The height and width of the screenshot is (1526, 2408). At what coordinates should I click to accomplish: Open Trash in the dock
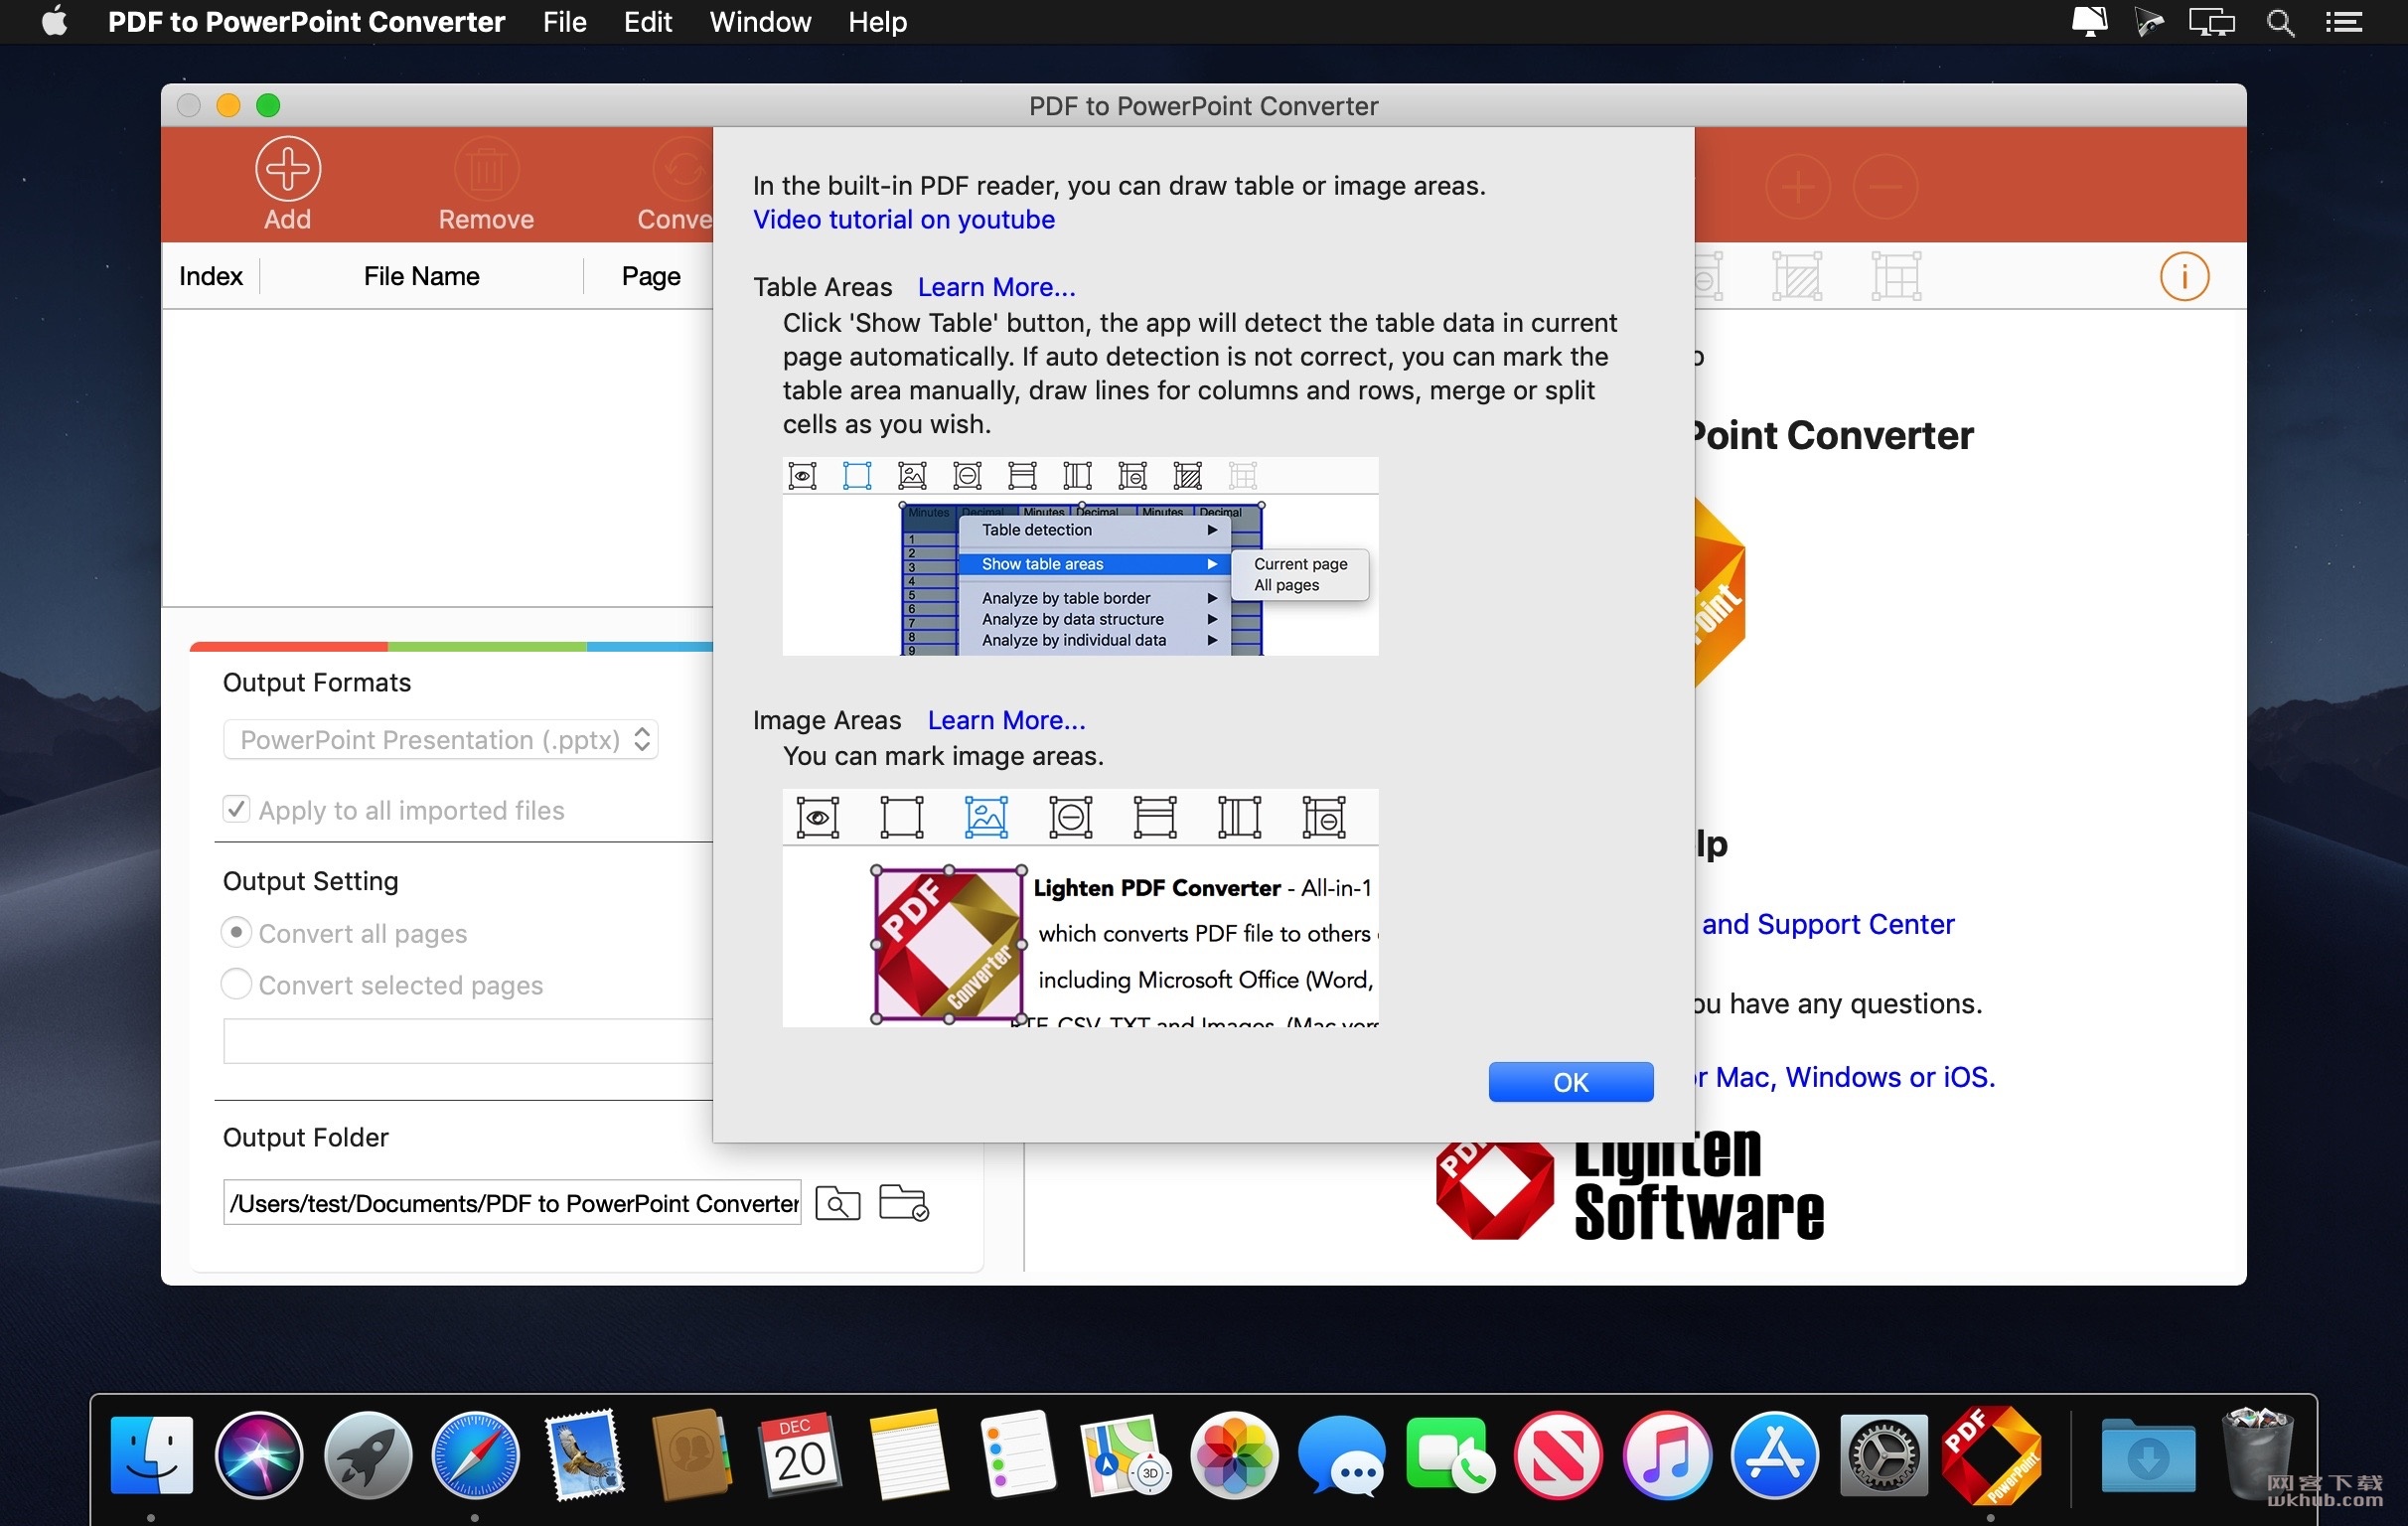[x=2256, y=1455]
